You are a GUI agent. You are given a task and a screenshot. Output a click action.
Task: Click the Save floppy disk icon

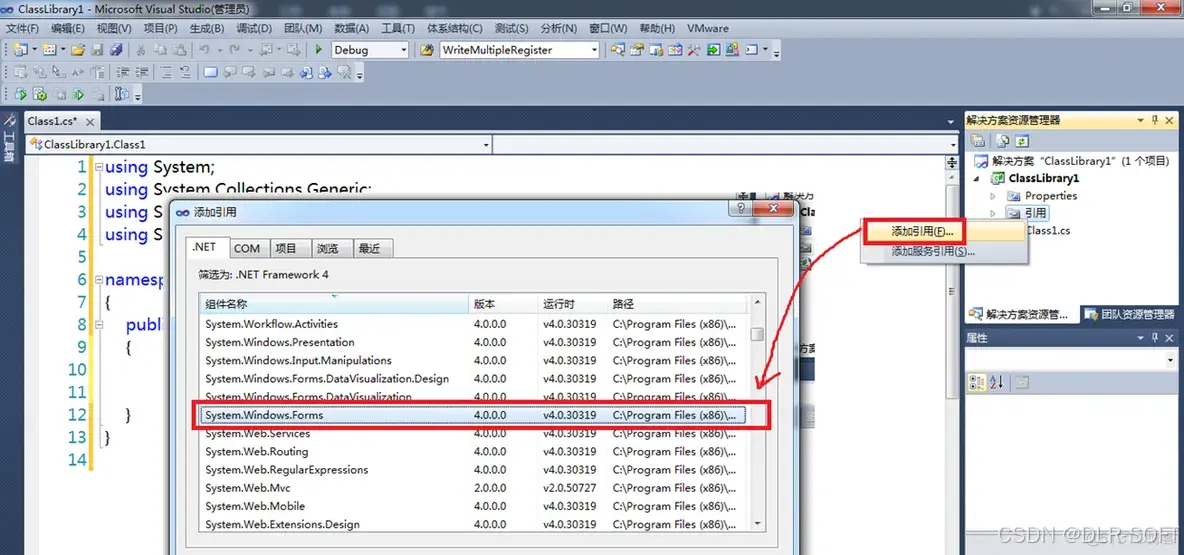(97, 50)
